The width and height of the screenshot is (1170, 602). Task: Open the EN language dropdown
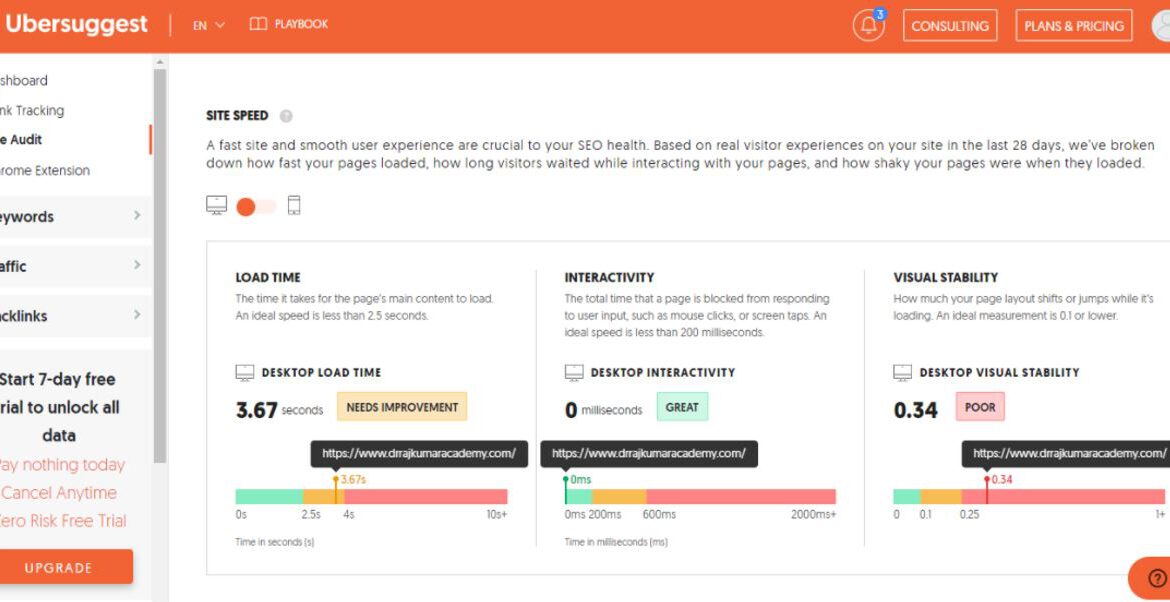click(x=209, y=25)
